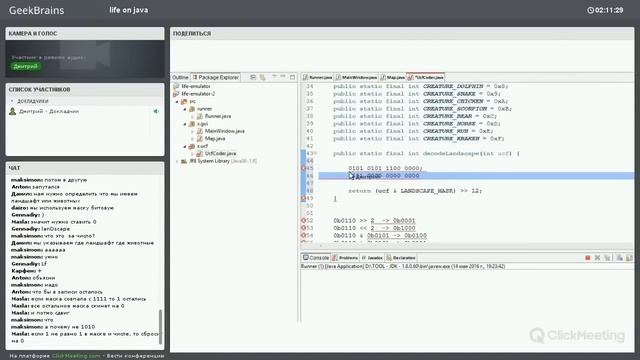
Task: Collapse the x.gui package arrow
Action: point(185,124)
